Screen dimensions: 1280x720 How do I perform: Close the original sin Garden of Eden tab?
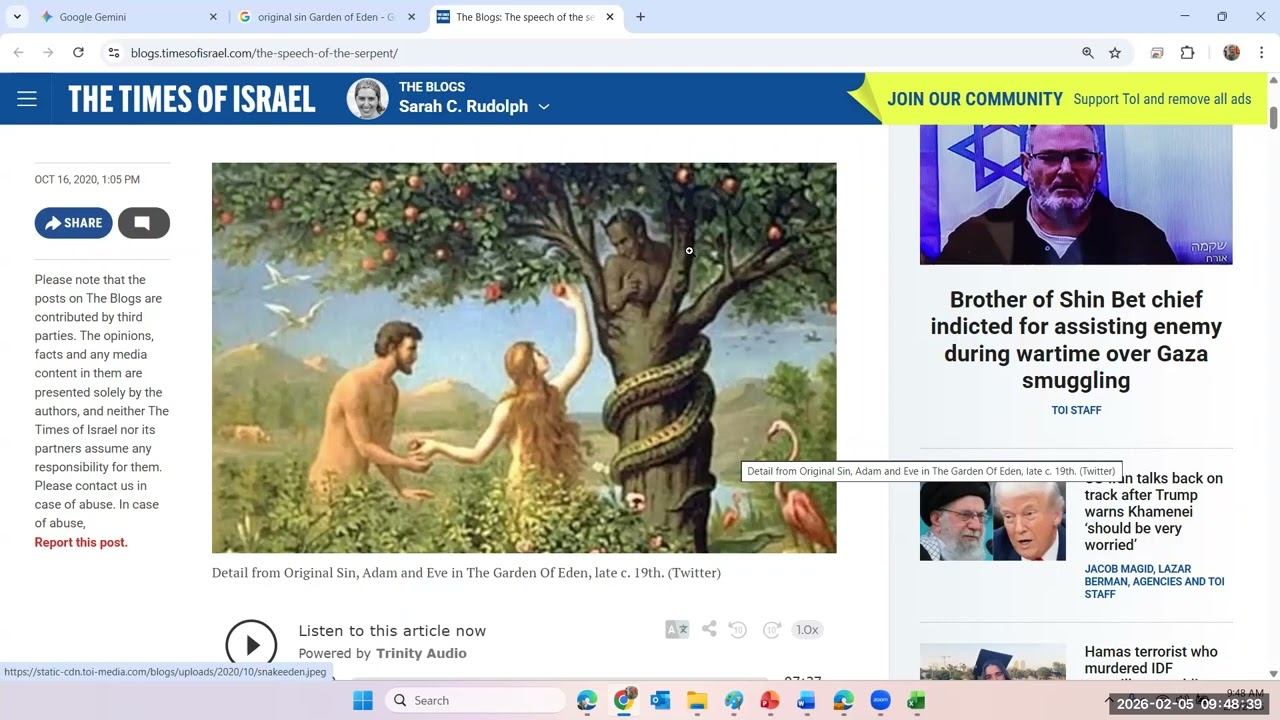coord(412,17)
